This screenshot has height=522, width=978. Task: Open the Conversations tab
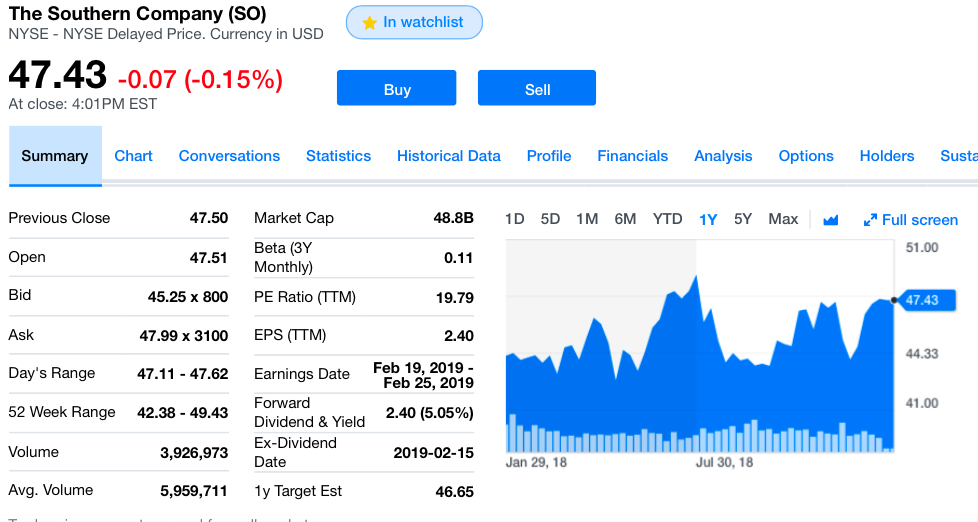pos(229,156)
